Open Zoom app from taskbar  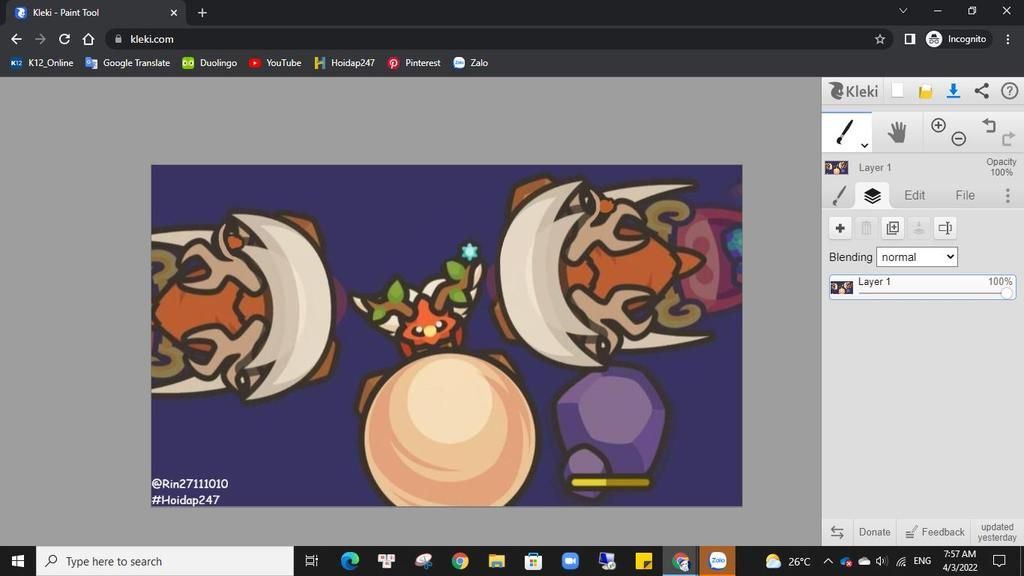pos(570,561)
